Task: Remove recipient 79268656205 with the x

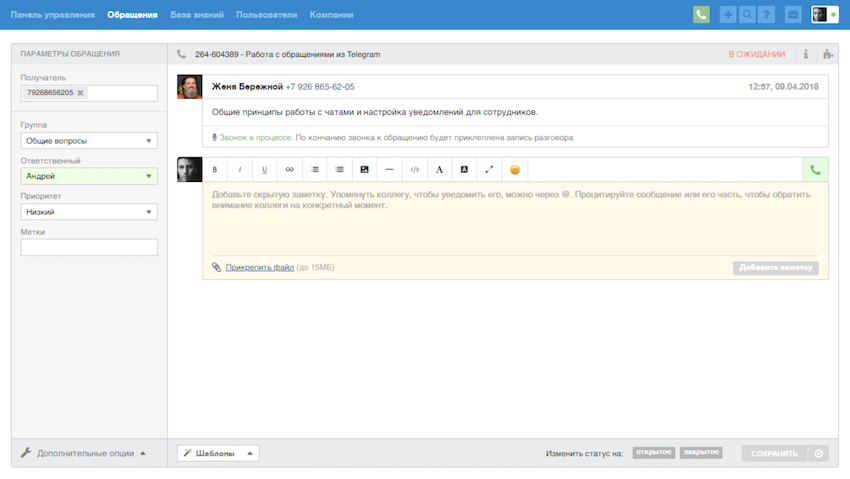Action: pyautogui.click(x=80, y=93)
